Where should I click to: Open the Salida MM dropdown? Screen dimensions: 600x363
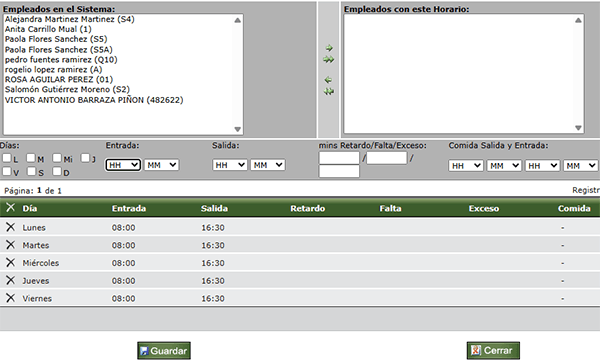(268, 165)
